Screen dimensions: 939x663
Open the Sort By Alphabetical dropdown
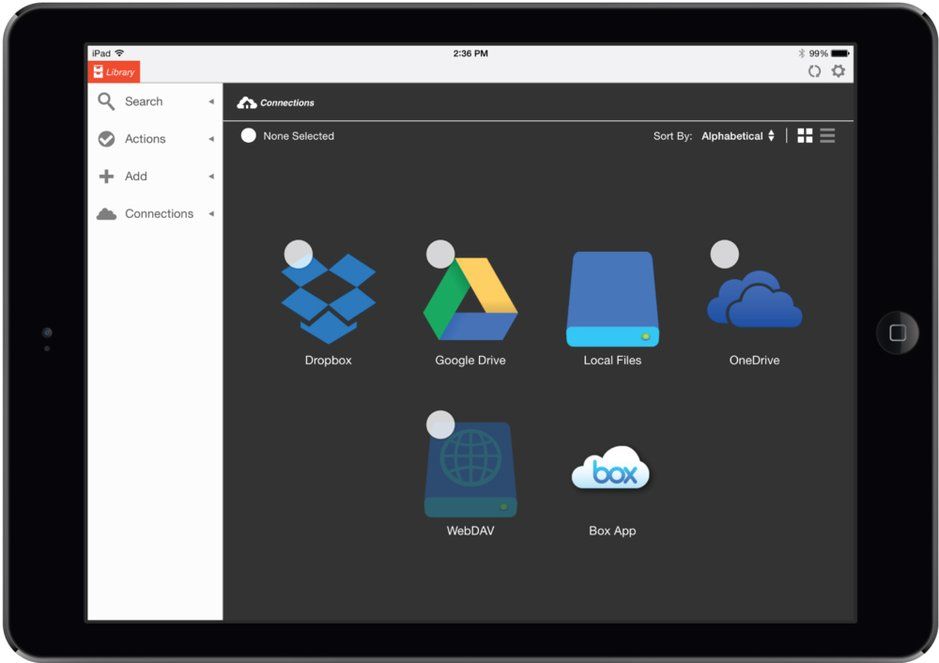coord(738,136)
